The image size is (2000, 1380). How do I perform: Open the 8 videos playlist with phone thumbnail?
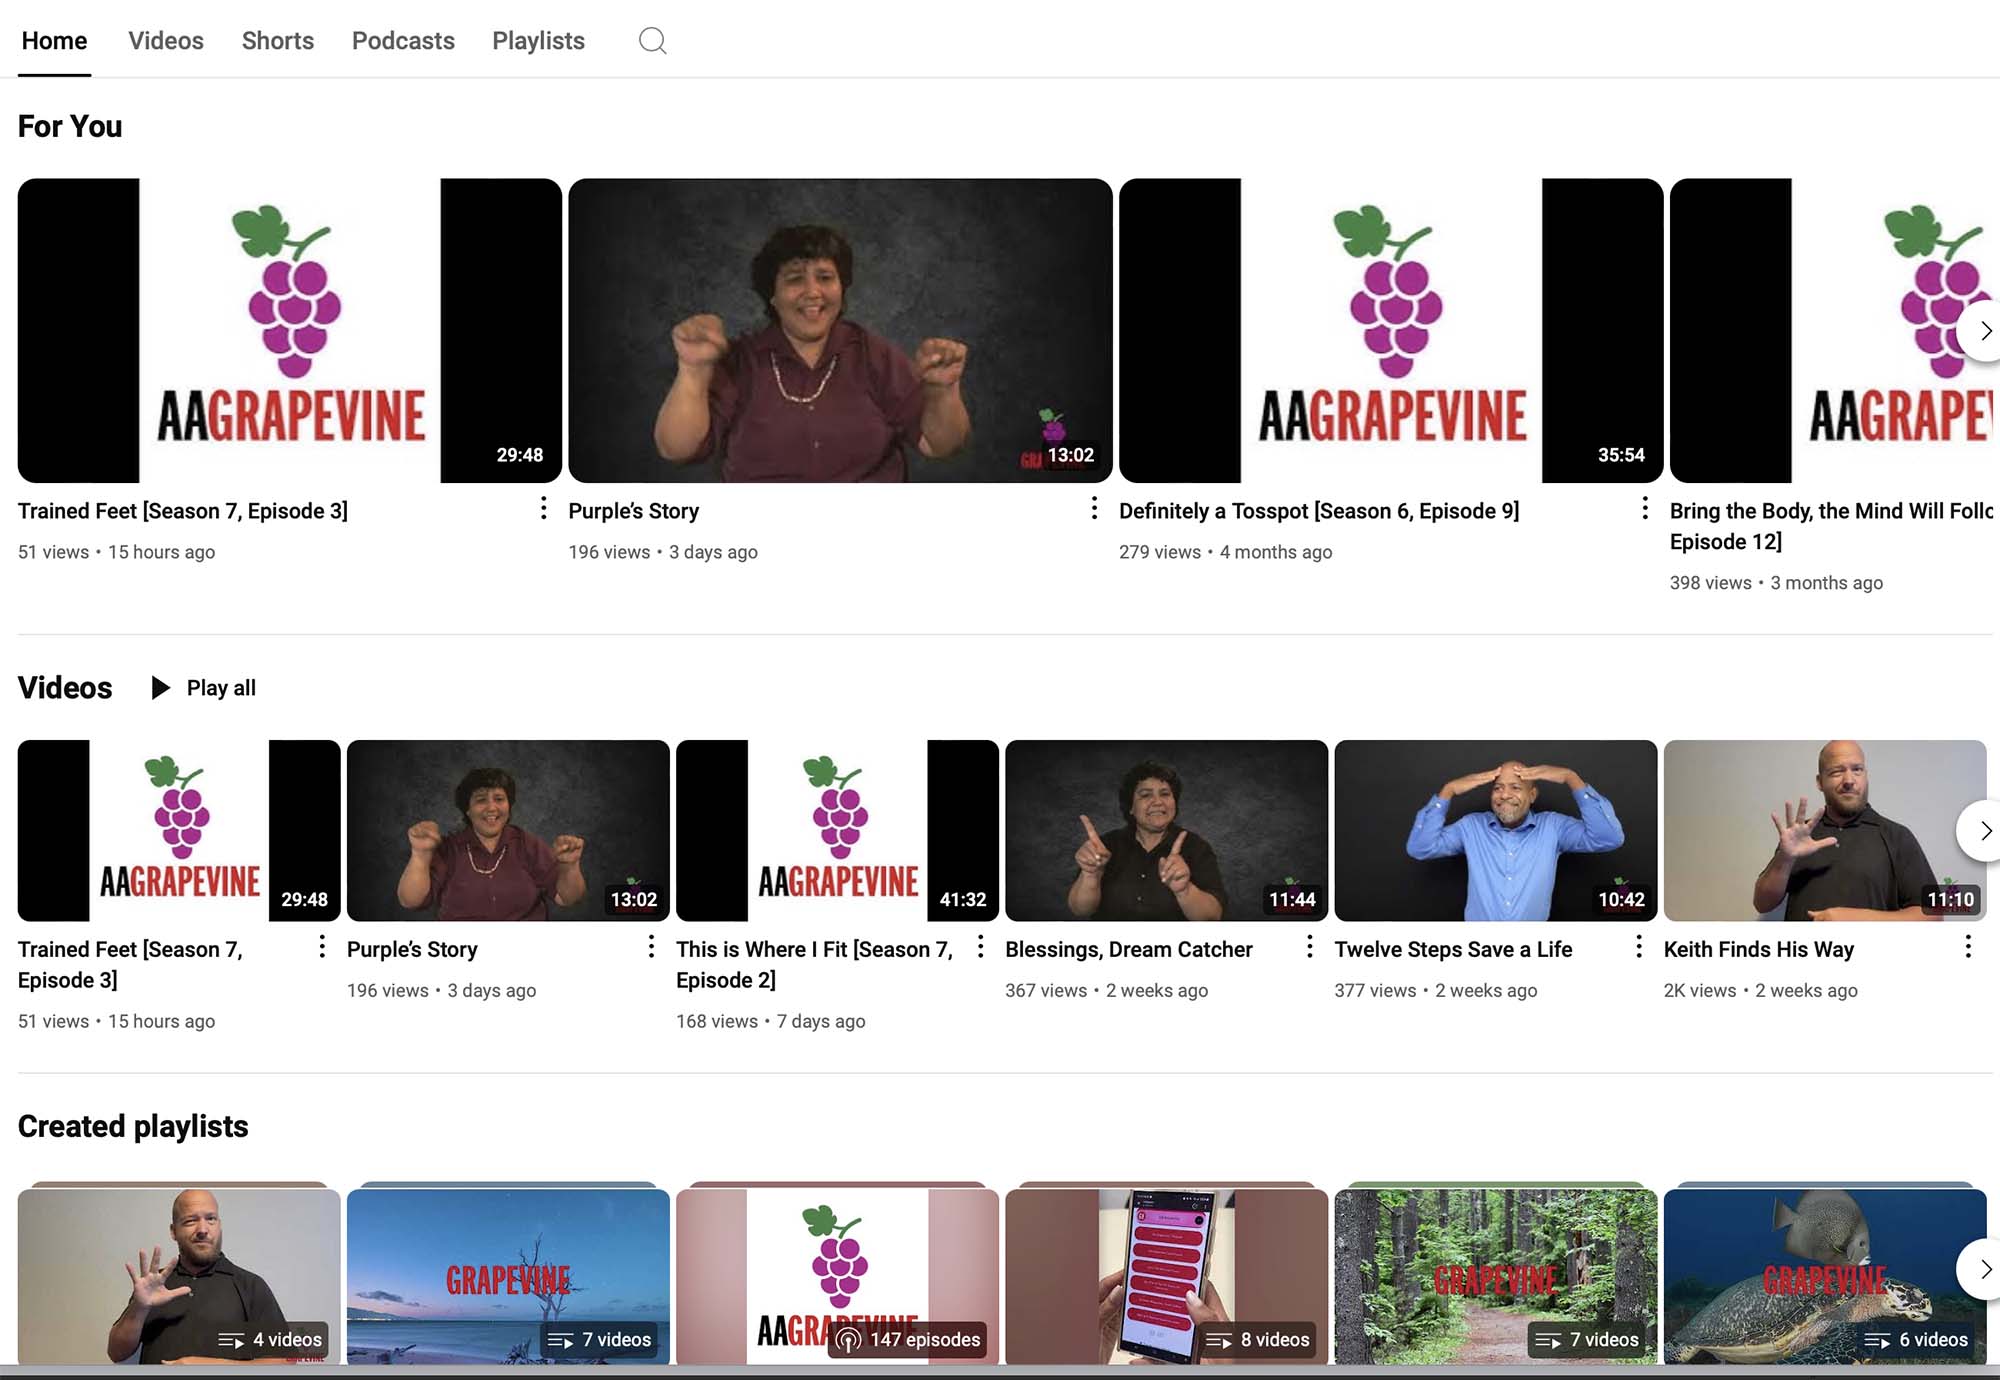pos(1166,1276)
